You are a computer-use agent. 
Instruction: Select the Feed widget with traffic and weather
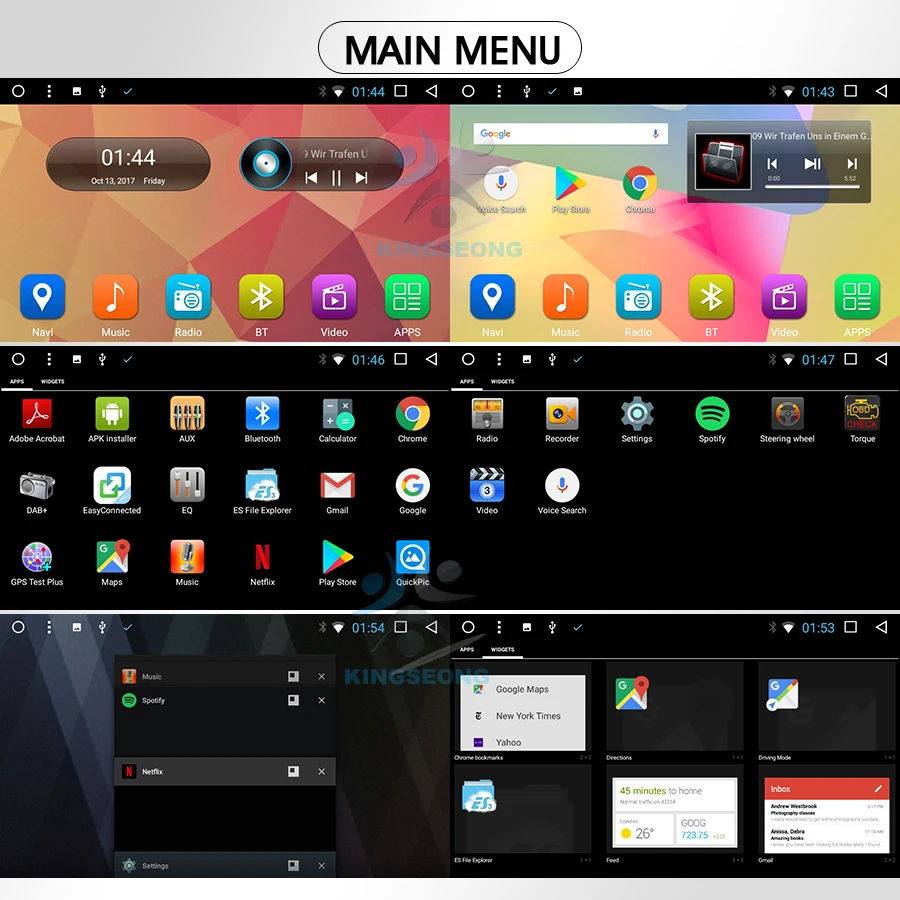click(x=675, y=814)
